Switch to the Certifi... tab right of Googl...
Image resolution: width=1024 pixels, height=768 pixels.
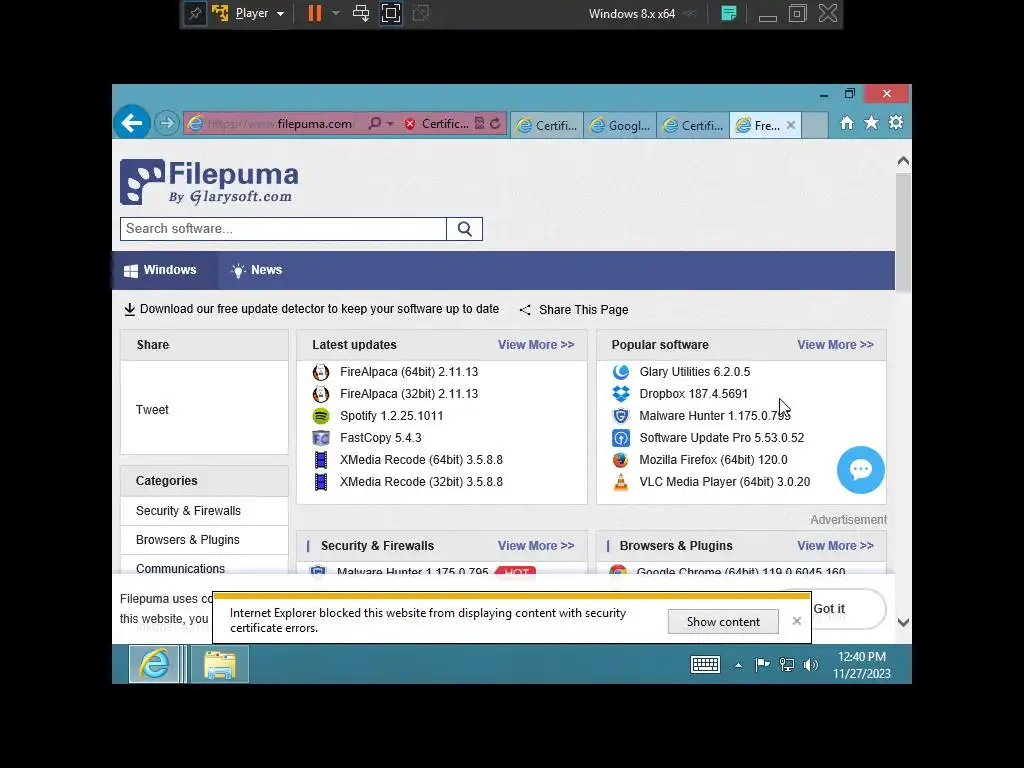point(693,125)
